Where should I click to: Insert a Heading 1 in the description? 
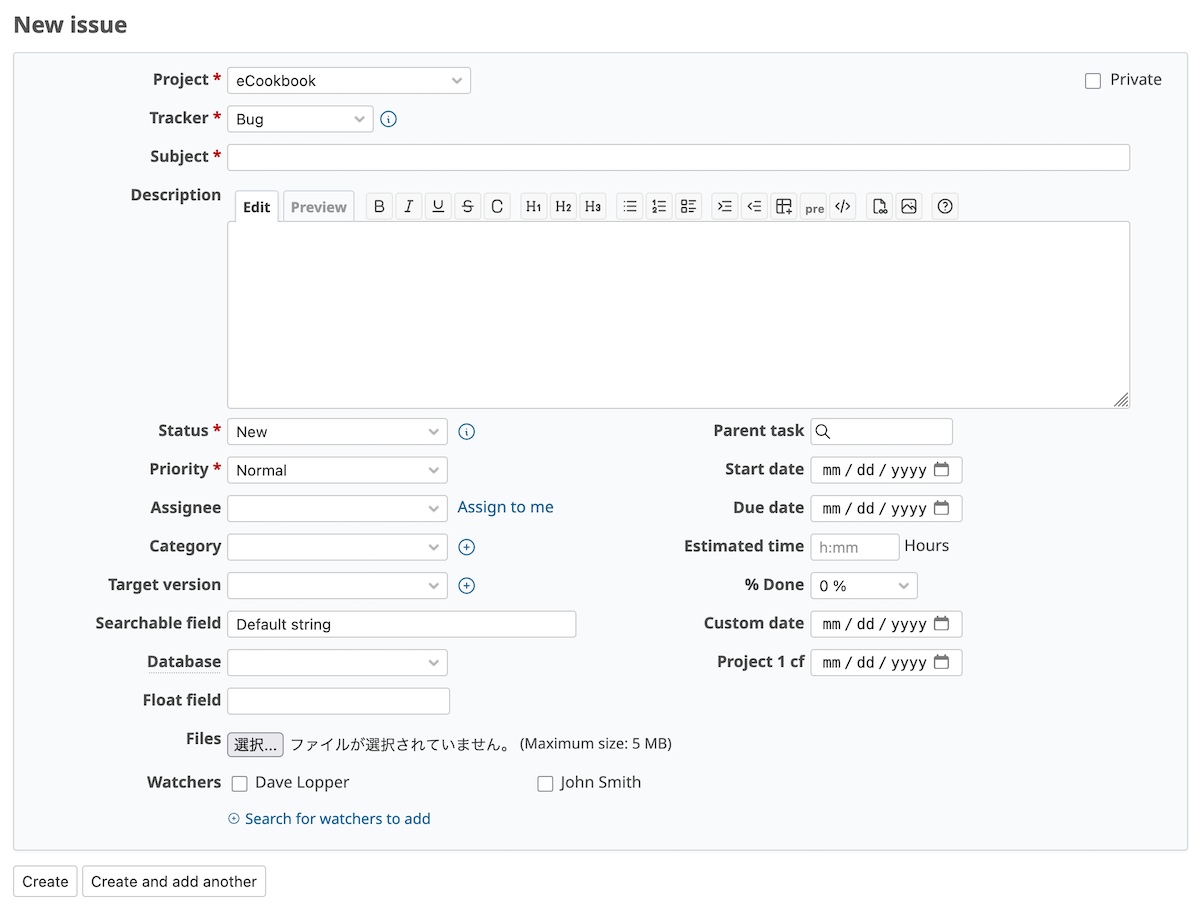[x=533, y=206]
